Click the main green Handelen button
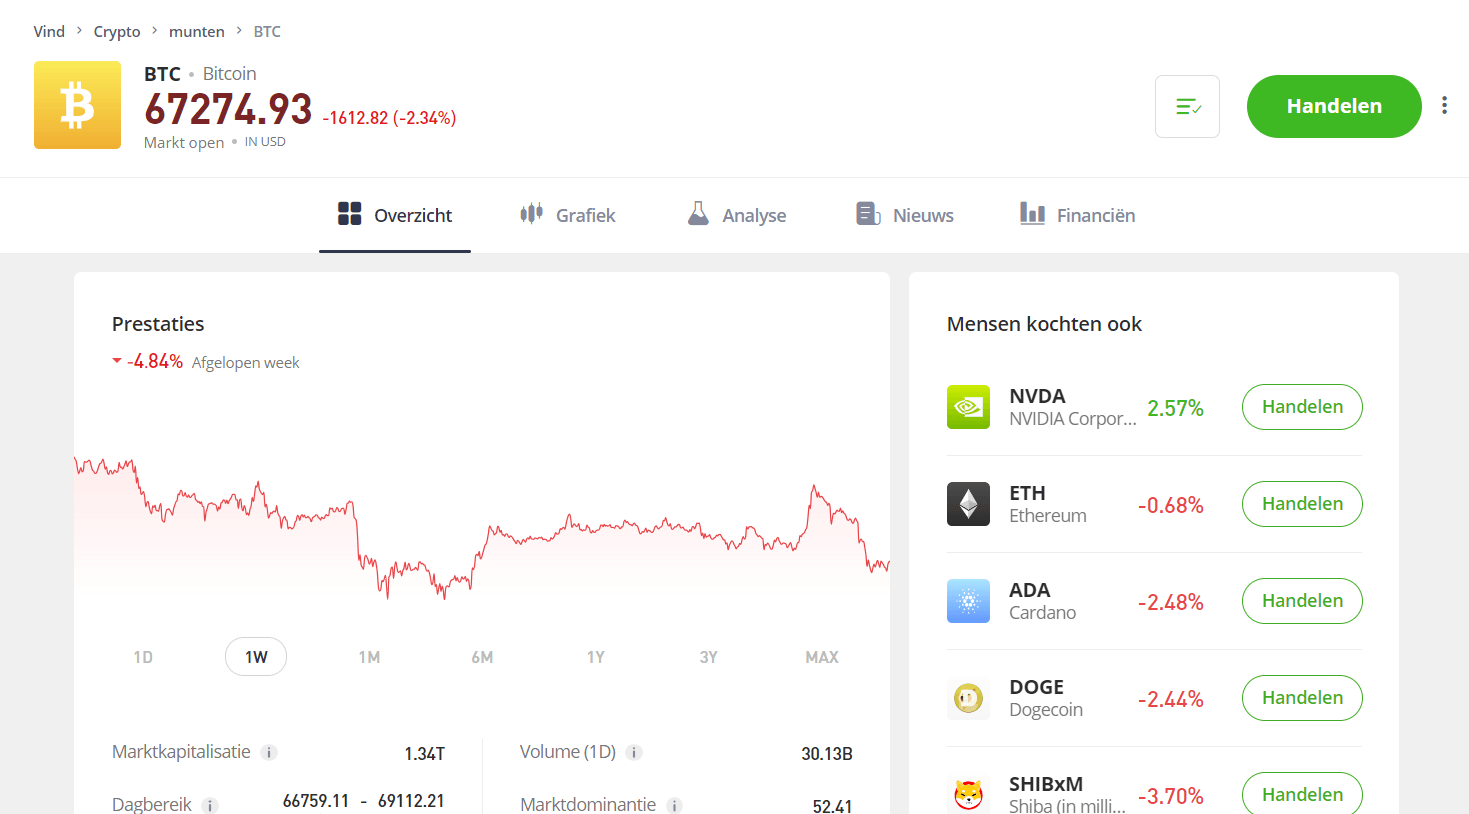 click(x=1334, y=106)
